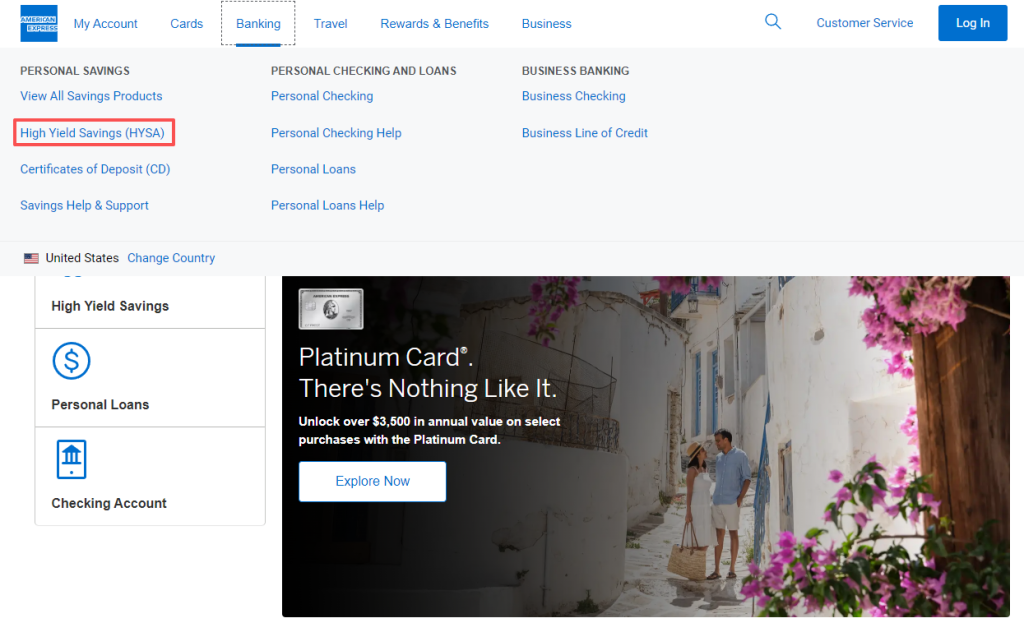Click the American Express logo
Image resolution: width=1024 pixels, height=632 pixels.
[39, 23]
